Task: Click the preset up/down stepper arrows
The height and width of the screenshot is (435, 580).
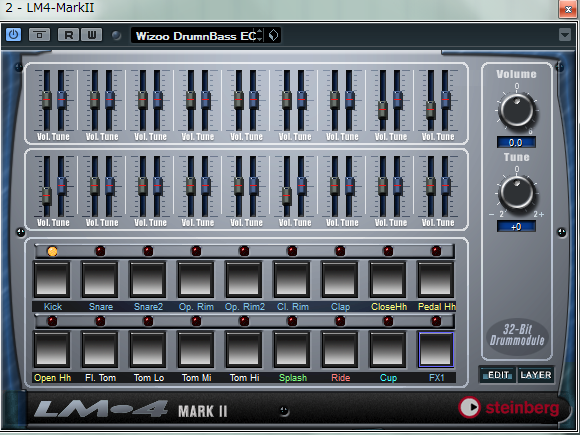Action: tap(260, 35)
